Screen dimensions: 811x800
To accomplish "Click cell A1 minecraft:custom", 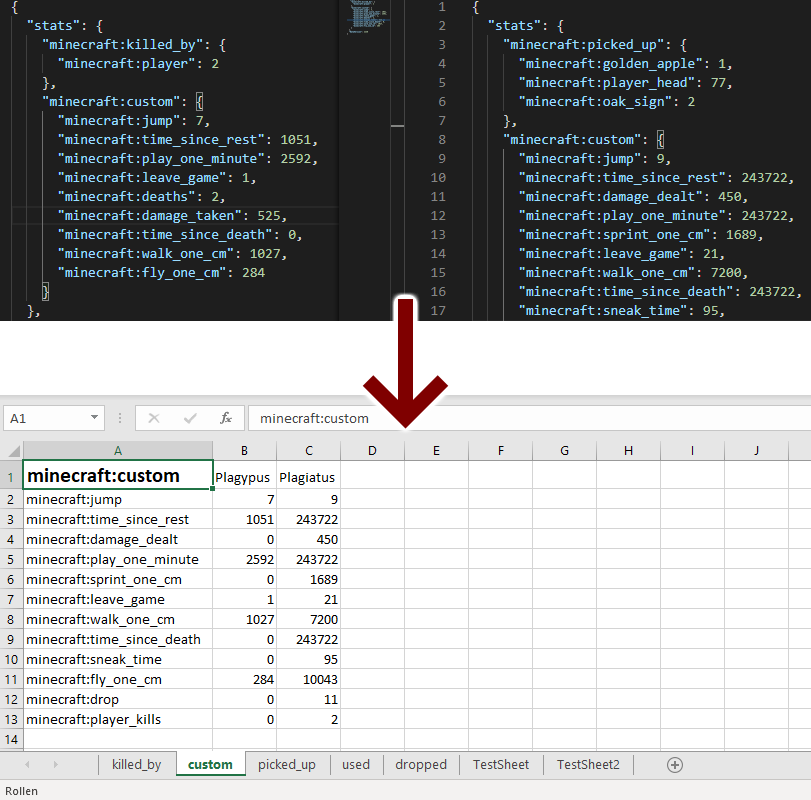I will coord(118,475).
